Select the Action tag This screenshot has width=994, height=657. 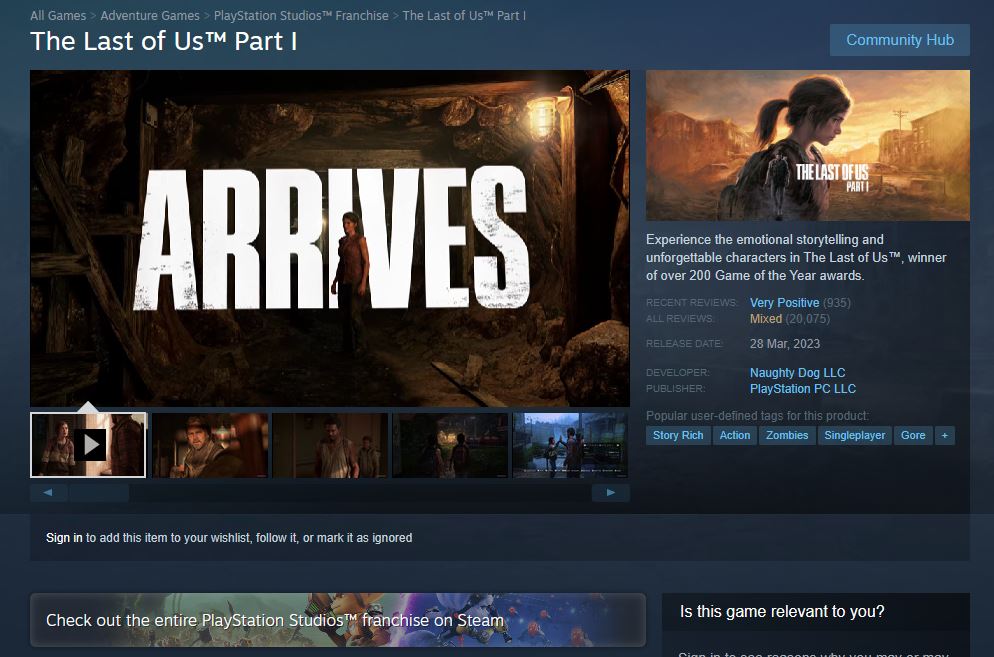tap(735, 435)
